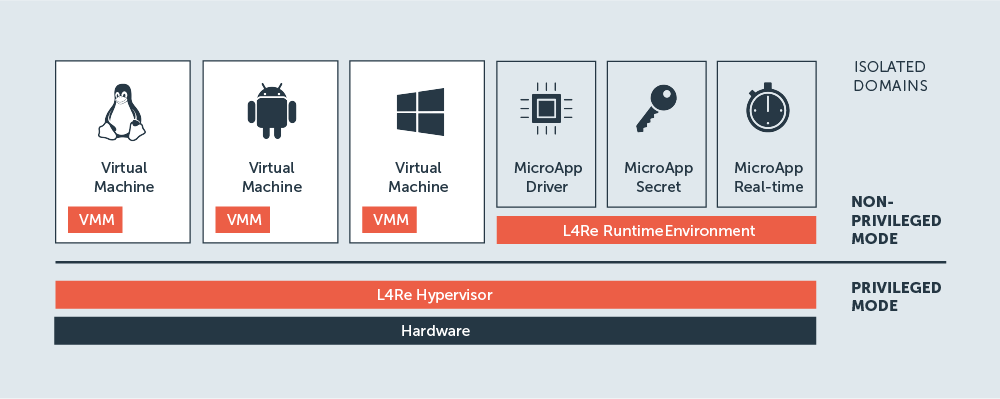Click the VMM label under the Windows machine
Screen dimensions: 1000x399
(x=390, y=220)
